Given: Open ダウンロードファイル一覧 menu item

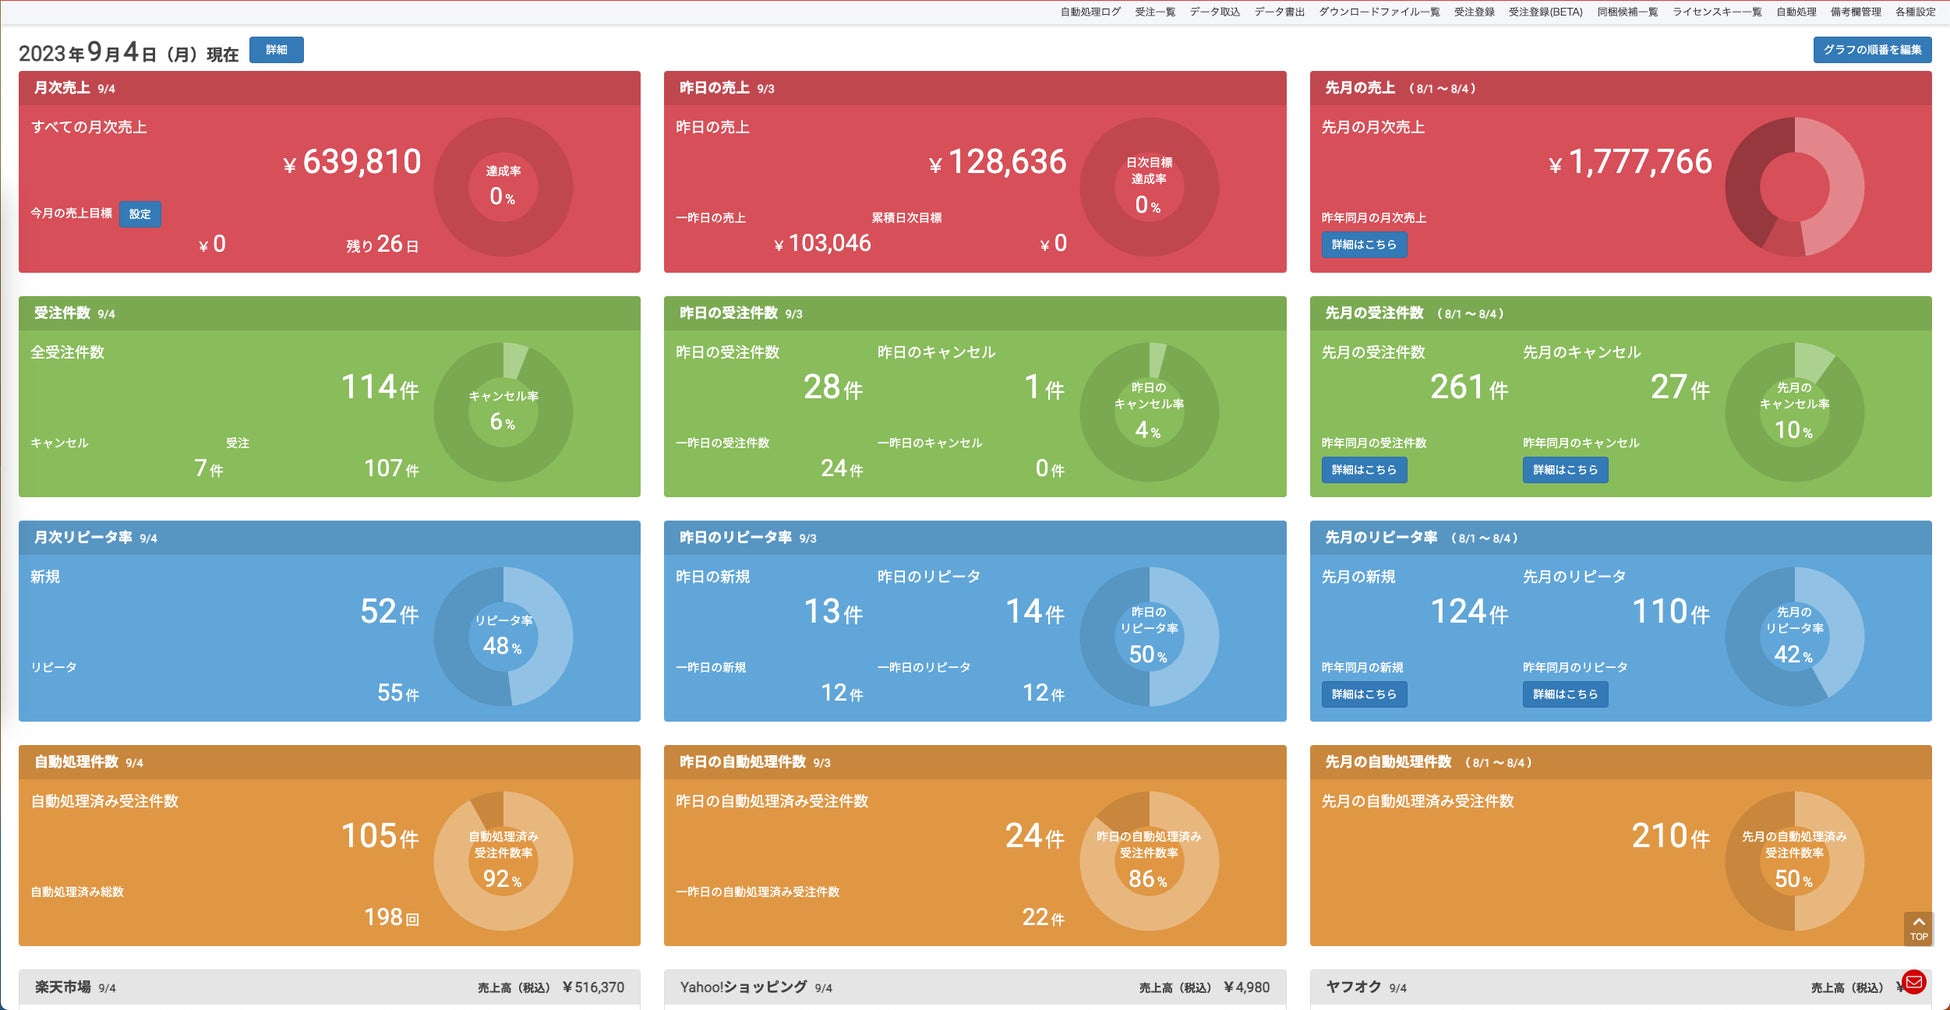Looking at the screenshot, I should point(1379,12).
